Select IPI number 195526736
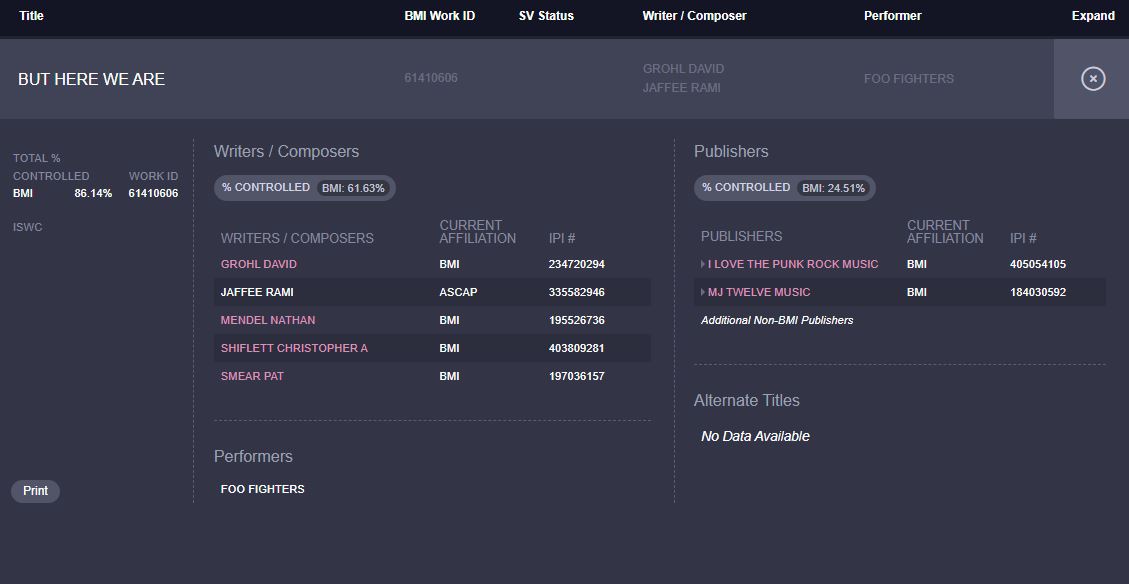The image size is (1129, 584). coord(577,320)
